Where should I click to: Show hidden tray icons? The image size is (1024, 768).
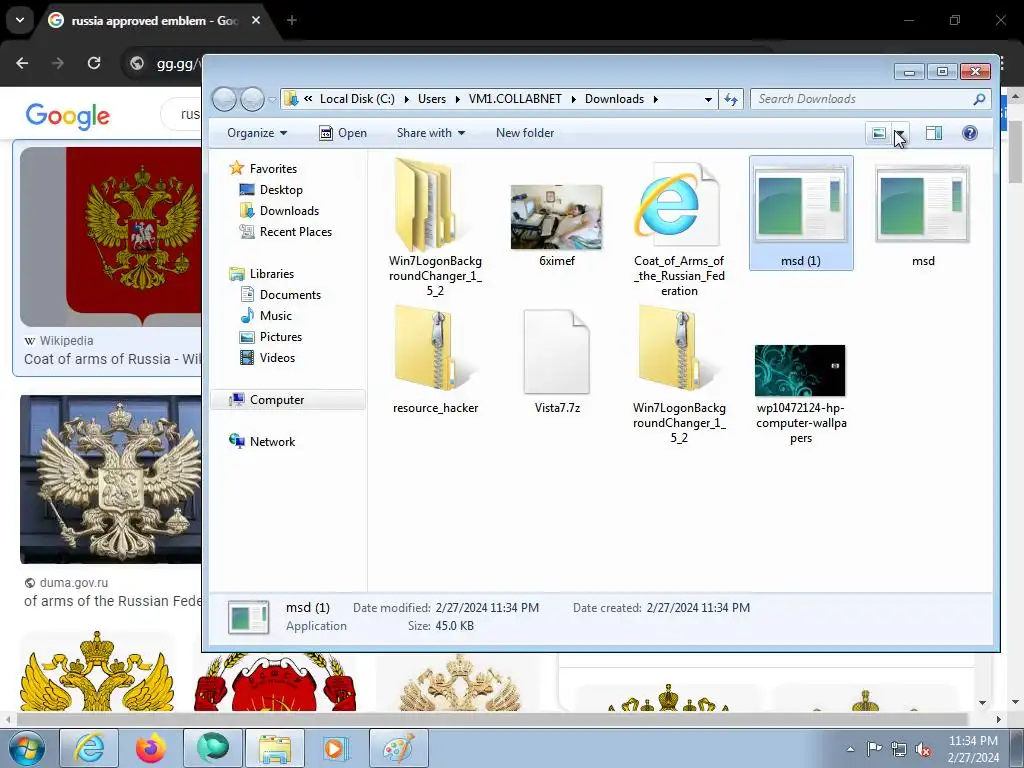(x=850, y=749)
